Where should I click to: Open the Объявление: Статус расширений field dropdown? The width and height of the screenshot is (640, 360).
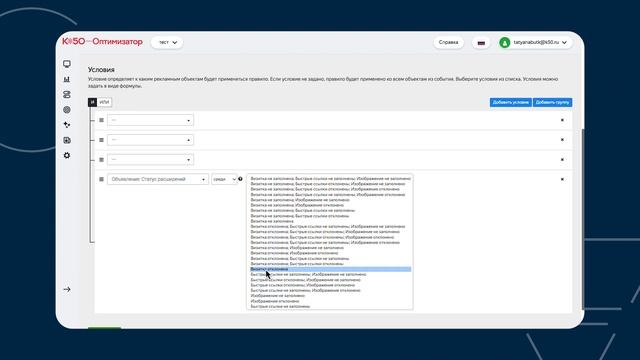click(x=158, y=179)
